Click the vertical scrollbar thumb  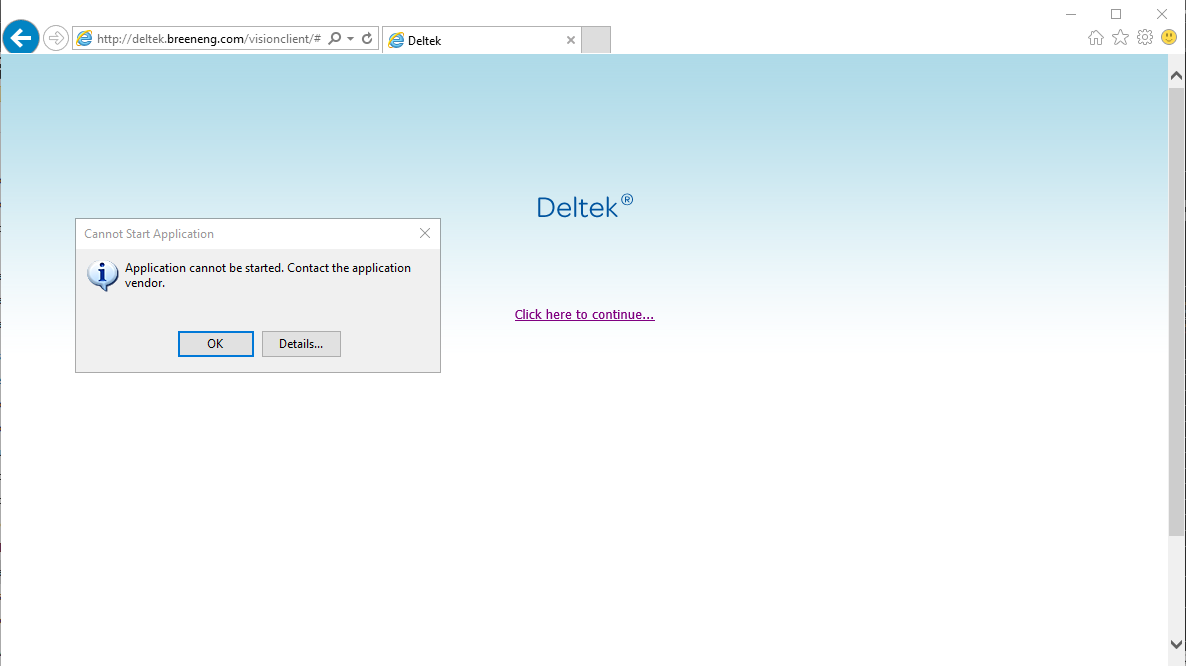pos(1176,312)
